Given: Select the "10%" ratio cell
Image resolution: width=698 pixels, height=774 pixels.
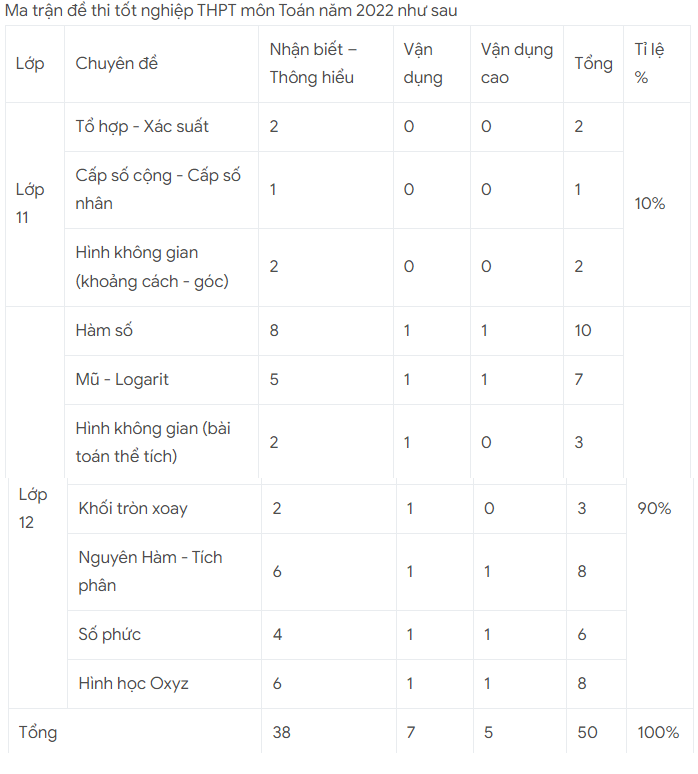Looking at the screenshot, I should [650, 203].
